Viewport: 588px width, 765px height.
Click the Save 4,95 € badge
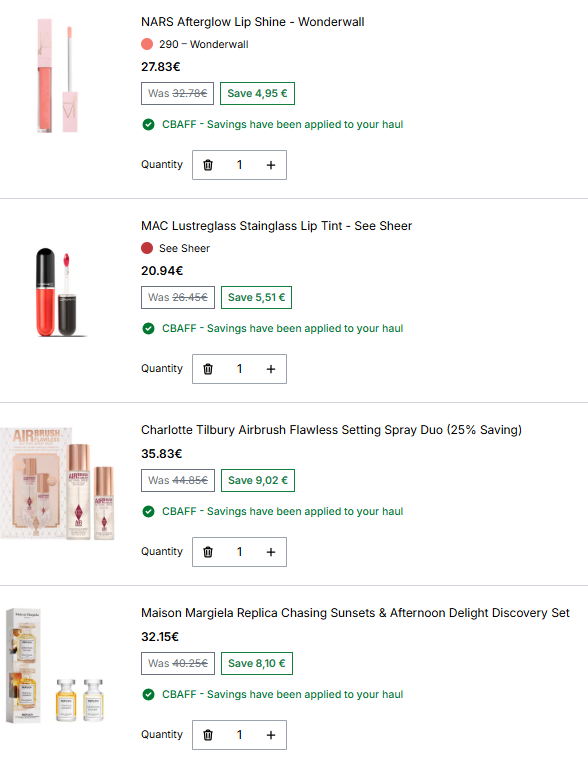257,94
